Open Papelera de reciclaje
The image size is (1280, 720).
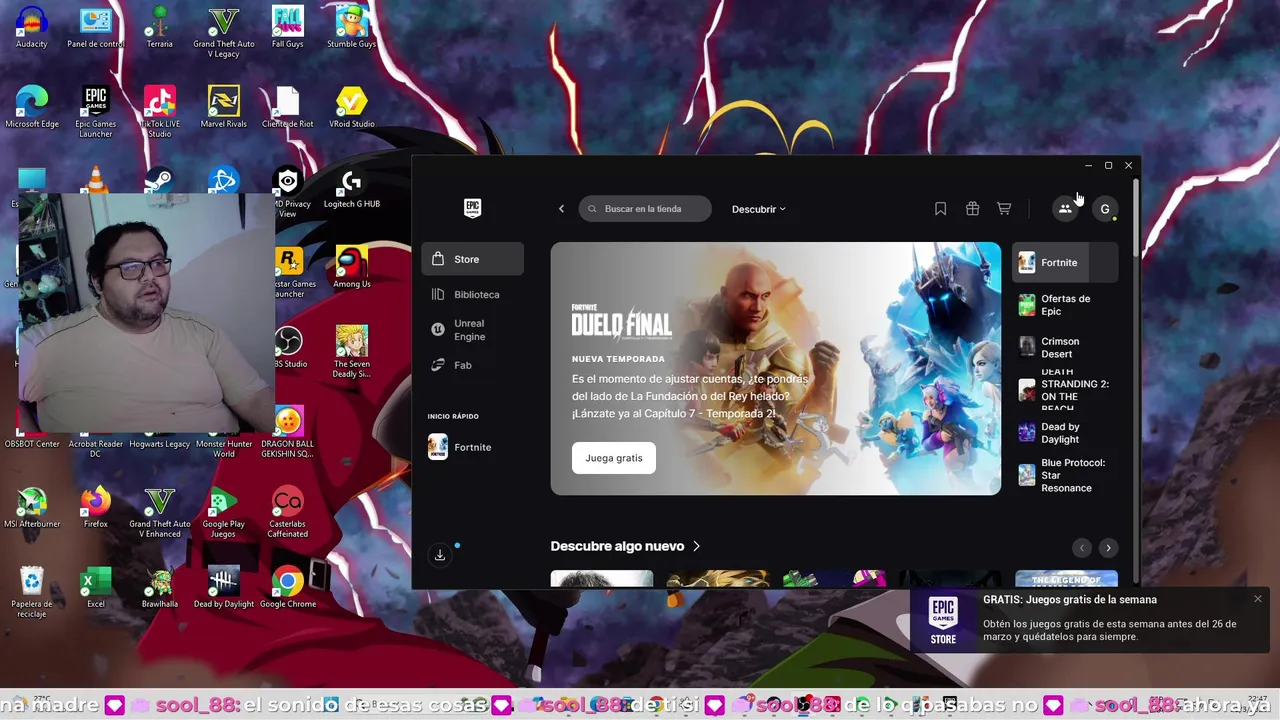(32, 592)
